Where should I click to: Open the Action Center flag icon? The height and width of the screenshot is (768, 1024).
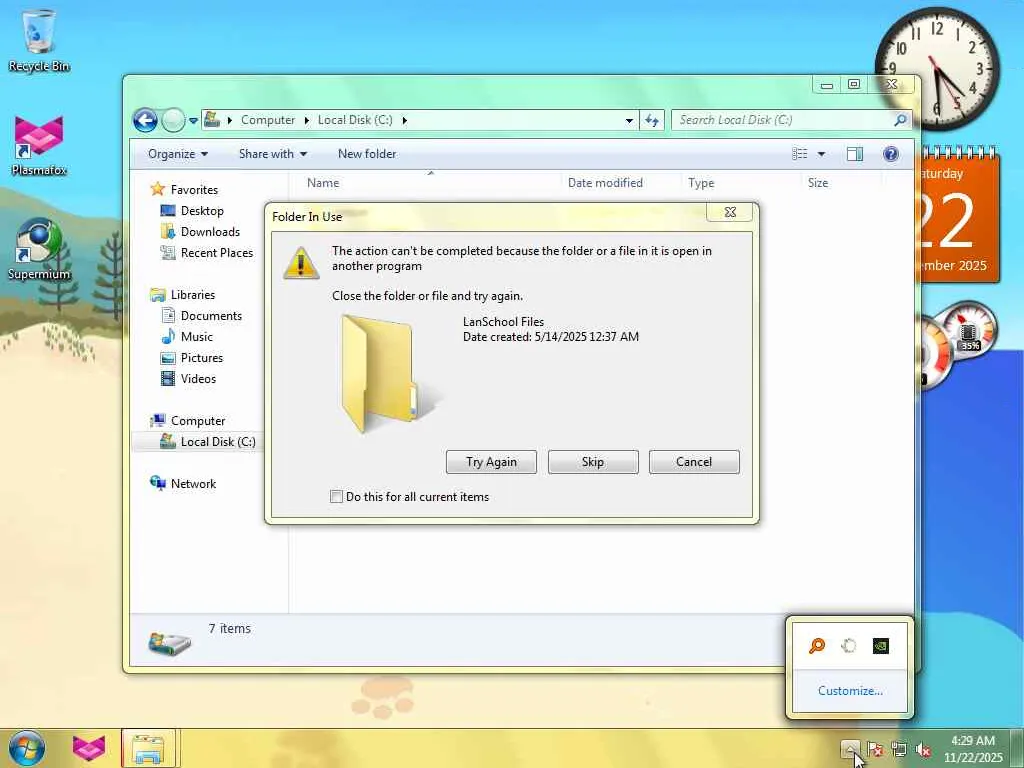[875, 749]
